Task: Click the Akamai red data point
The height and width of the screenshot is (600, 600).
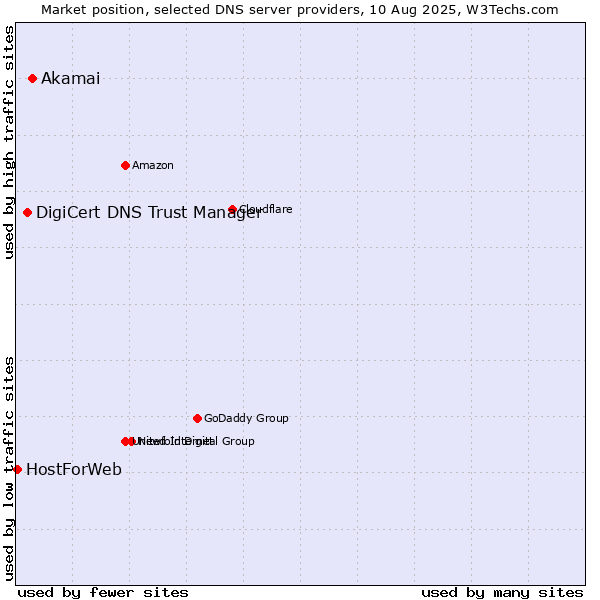Action: pyautogui.click(x=33, y=79)
